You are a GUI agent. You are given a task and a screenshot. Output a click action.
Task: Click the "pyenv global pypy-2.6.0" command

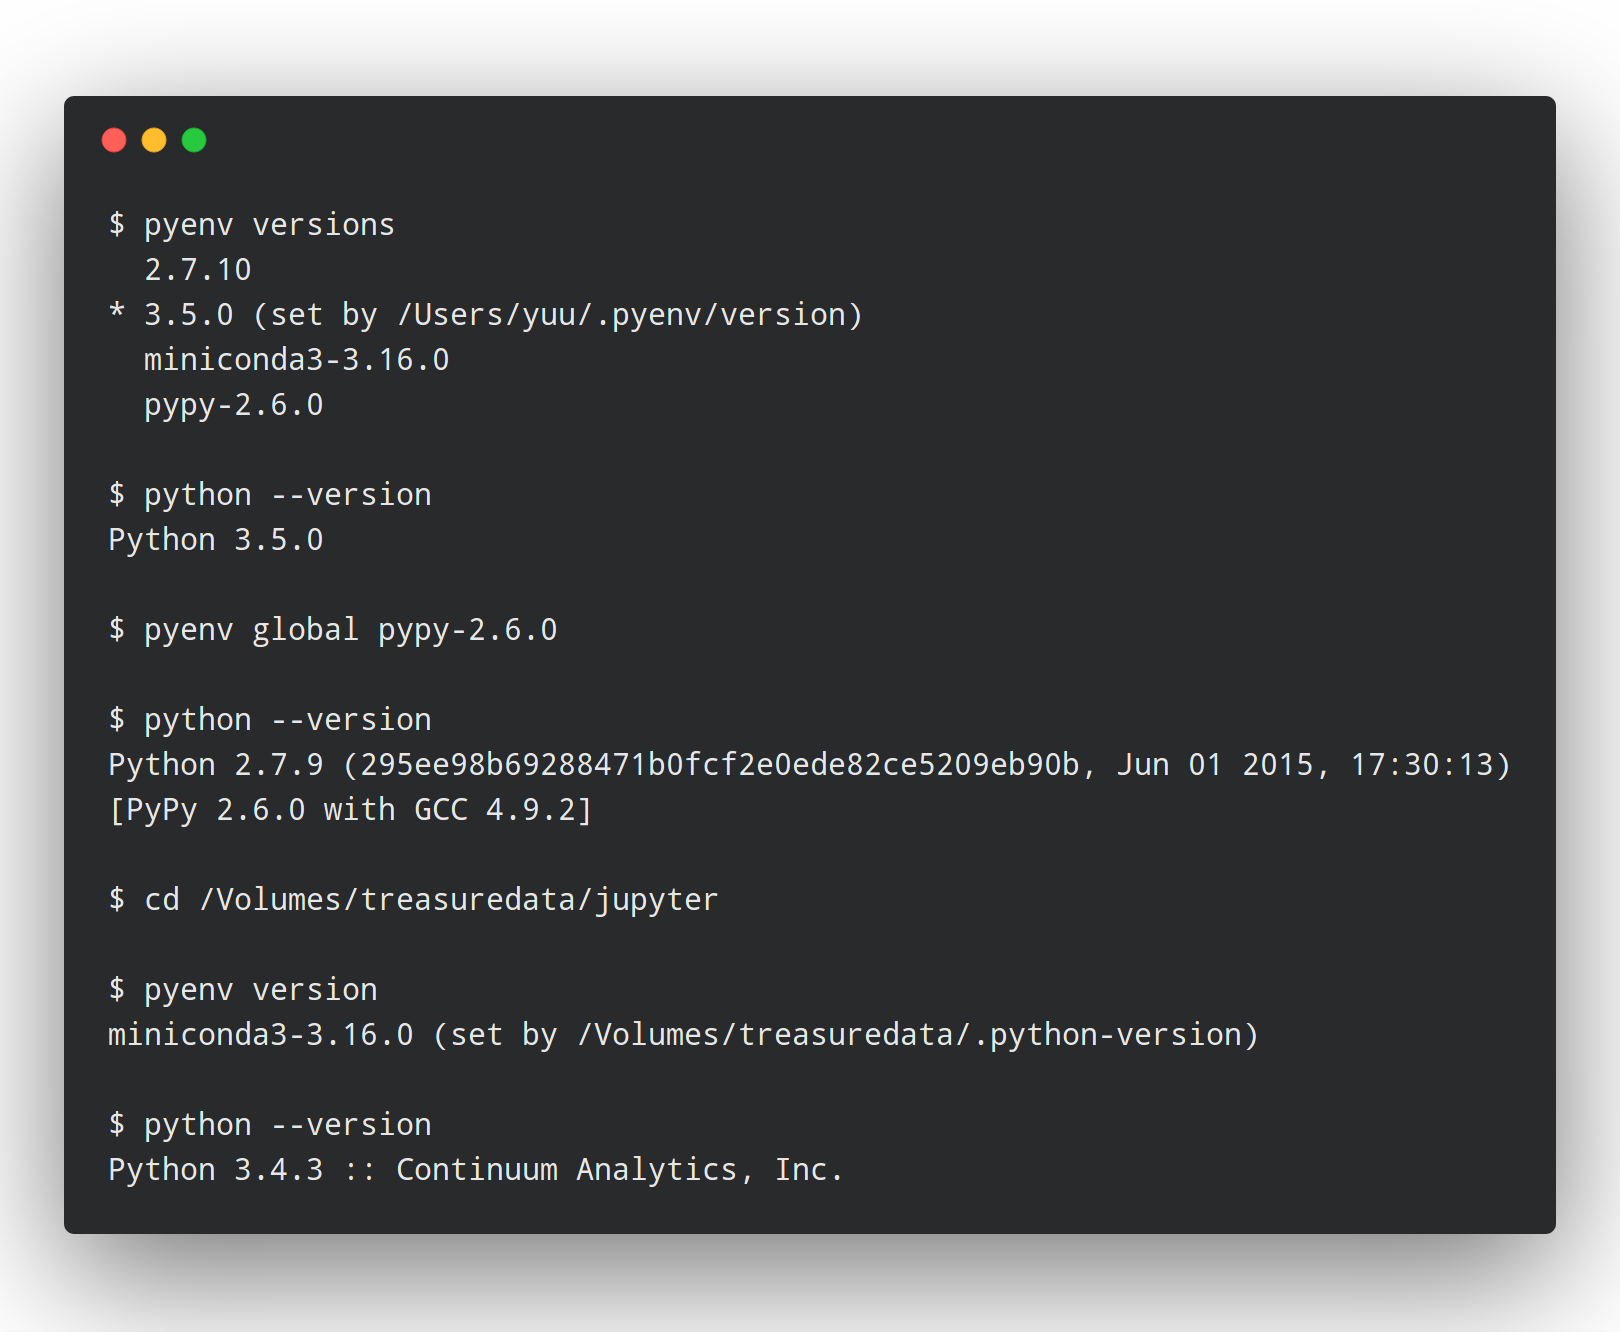(x=350, y=630)
